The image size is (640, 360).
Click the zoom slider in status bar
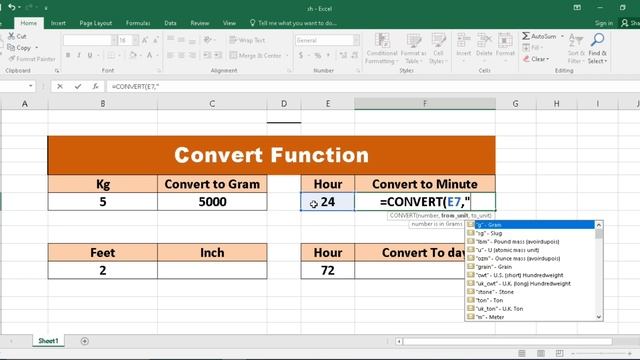click(602, 353)
